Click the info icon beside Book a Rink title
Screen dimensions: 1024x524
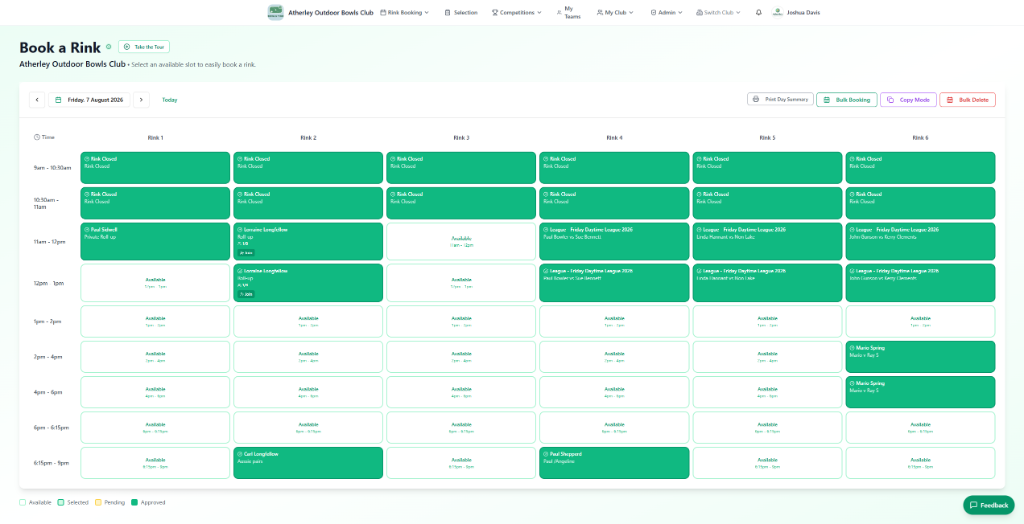pyautogui.click(x=108, y=46)
